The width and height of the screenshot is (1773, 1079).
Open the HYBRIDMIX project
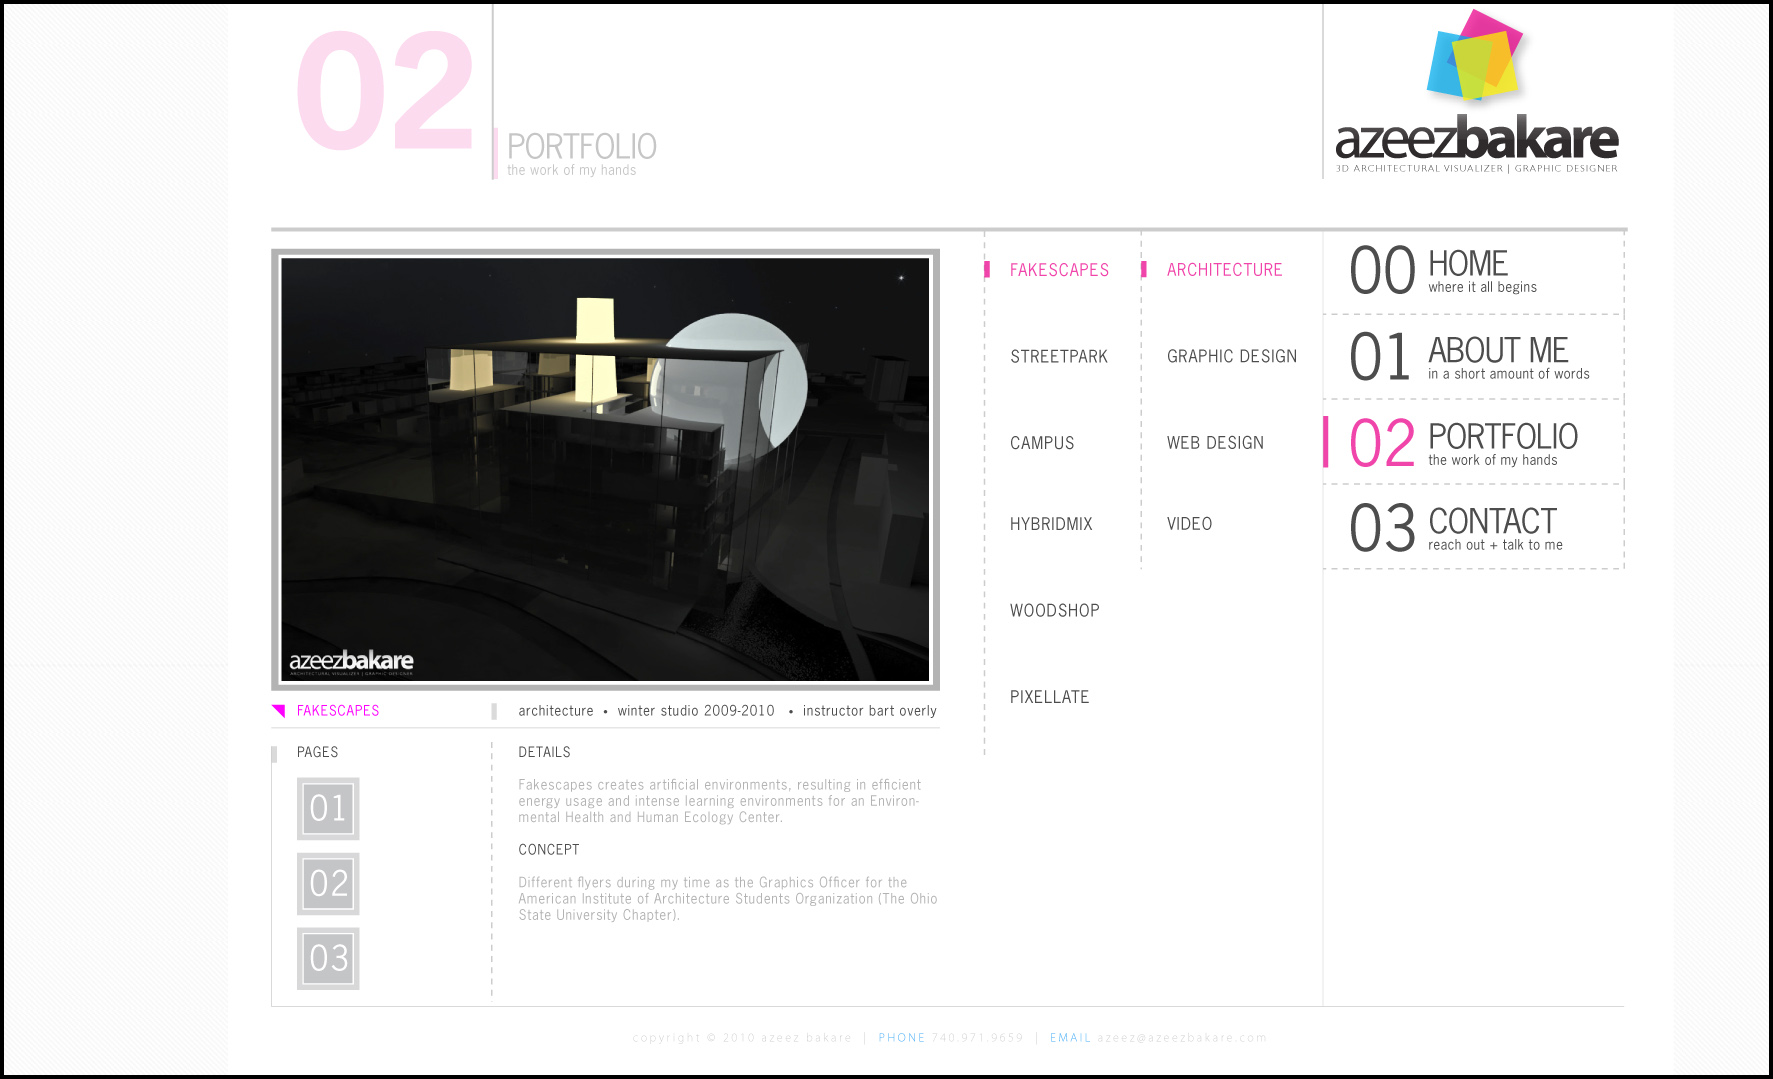(1050, 524)
